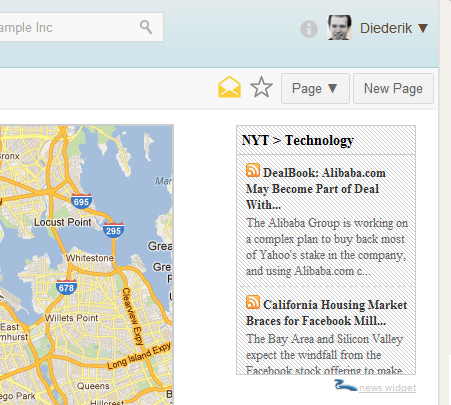
Task: Expand the Diederik user dropdown arrow
Action: 423,28
